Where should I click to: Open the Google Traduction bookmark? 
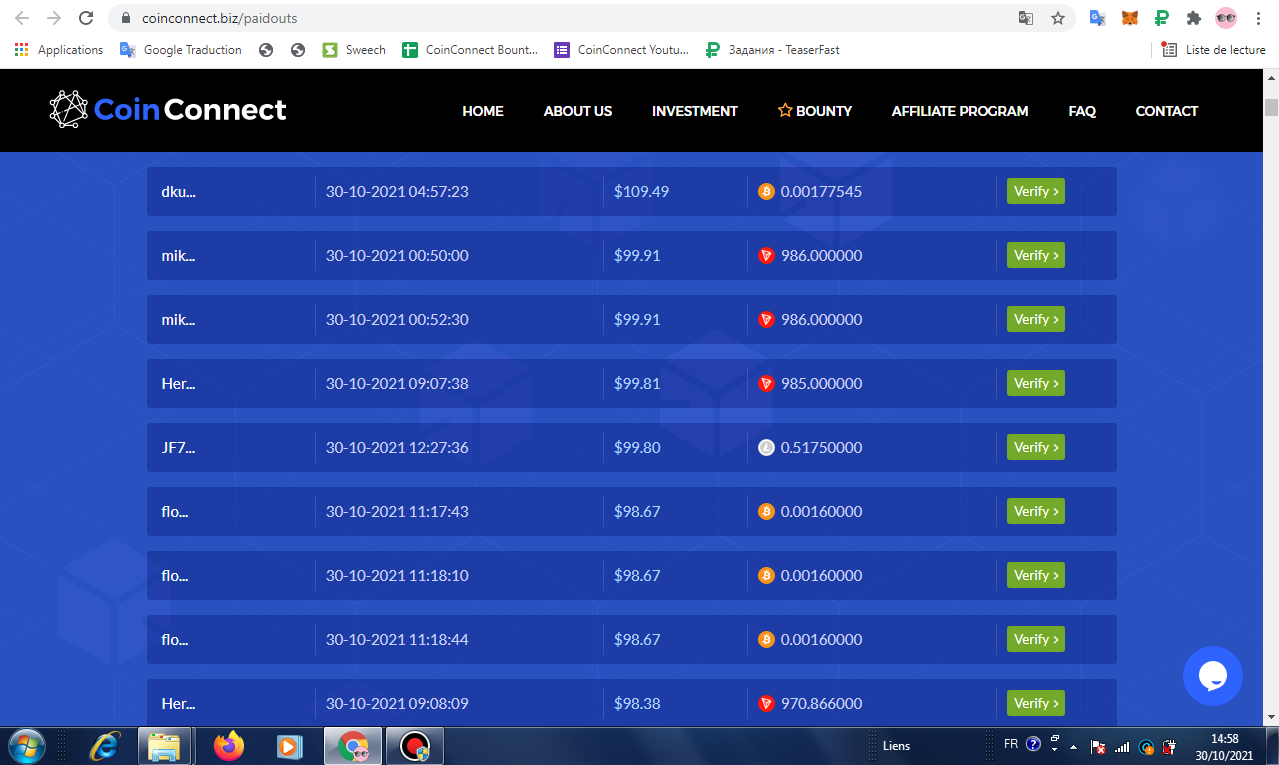[181, 50]
